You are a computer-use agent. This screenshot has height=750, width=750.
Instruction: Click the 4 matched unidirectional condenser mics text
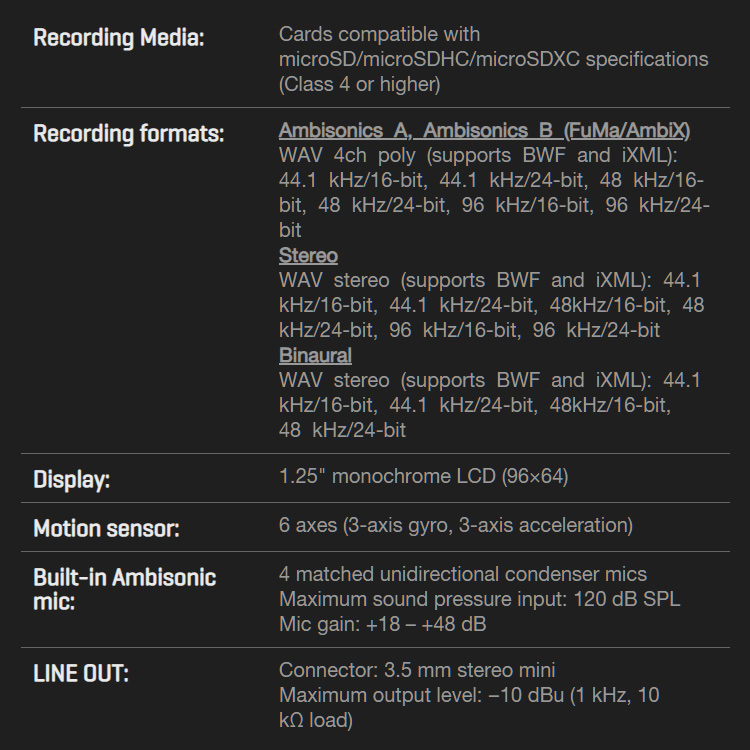click(x=463, y=574)
